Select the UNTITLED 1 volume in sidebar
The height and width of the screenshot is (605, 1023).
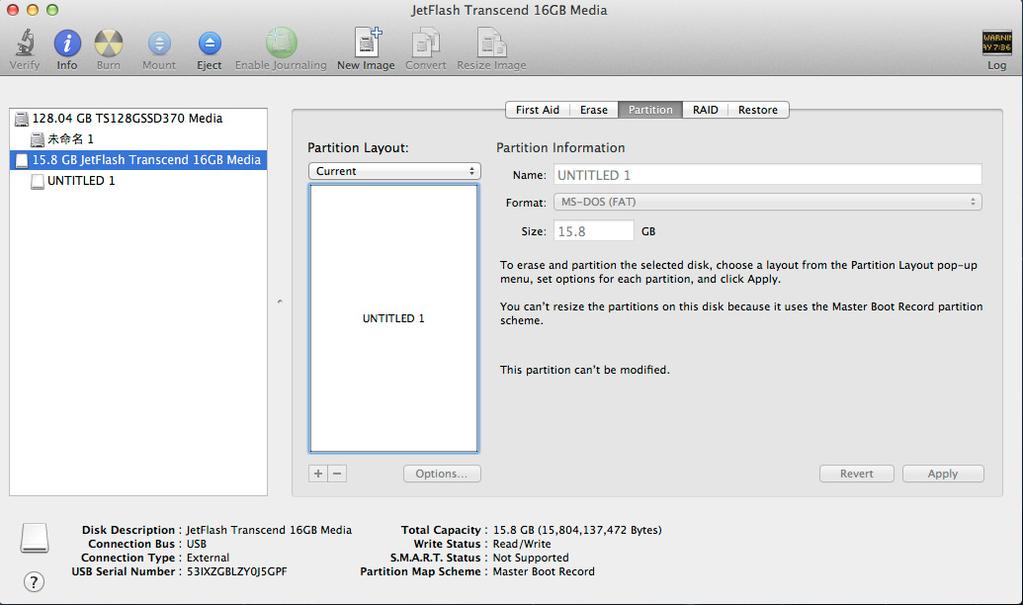coord(138,181)
